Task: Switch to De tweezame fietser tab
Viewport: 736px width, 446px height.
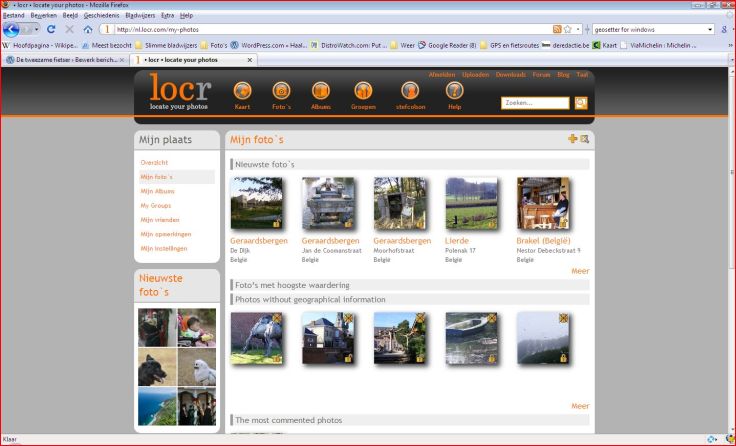Action: point(65,60)
